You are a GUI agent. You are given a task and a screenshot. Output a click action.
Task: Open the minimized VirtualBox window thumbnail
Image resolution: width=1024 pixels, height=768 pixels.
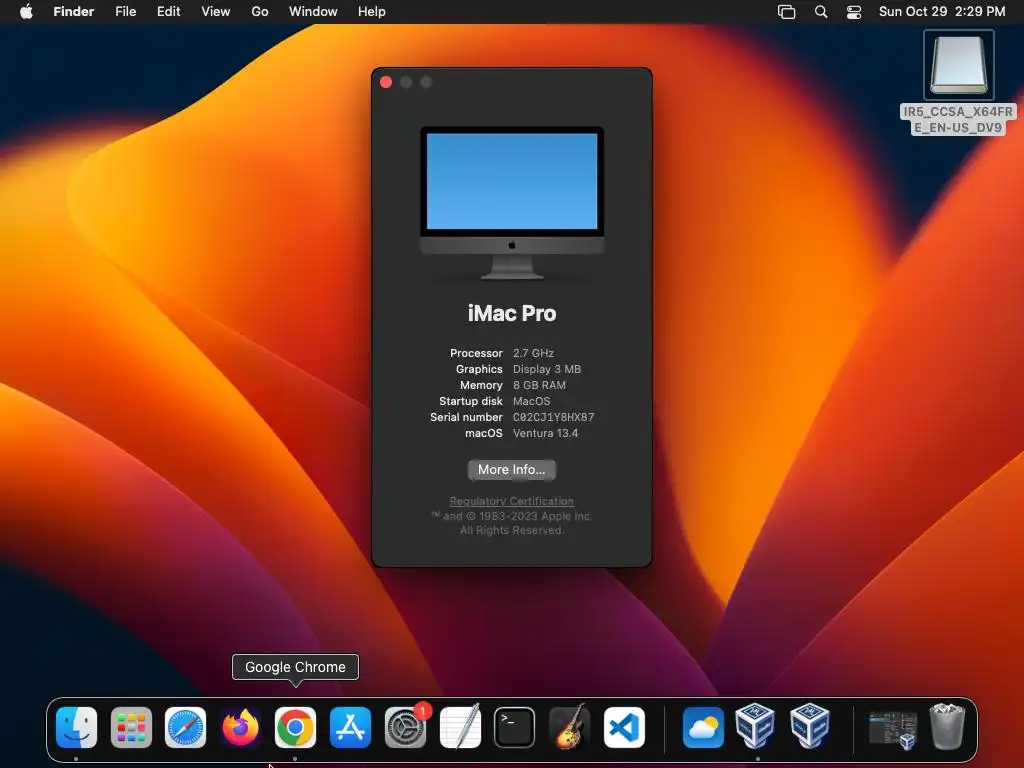click(892, 729)
